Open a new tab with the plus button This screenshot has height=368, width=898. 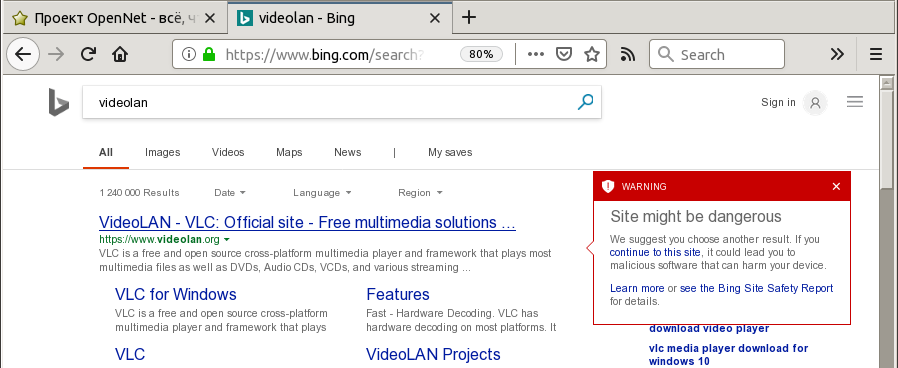(468, 18)
